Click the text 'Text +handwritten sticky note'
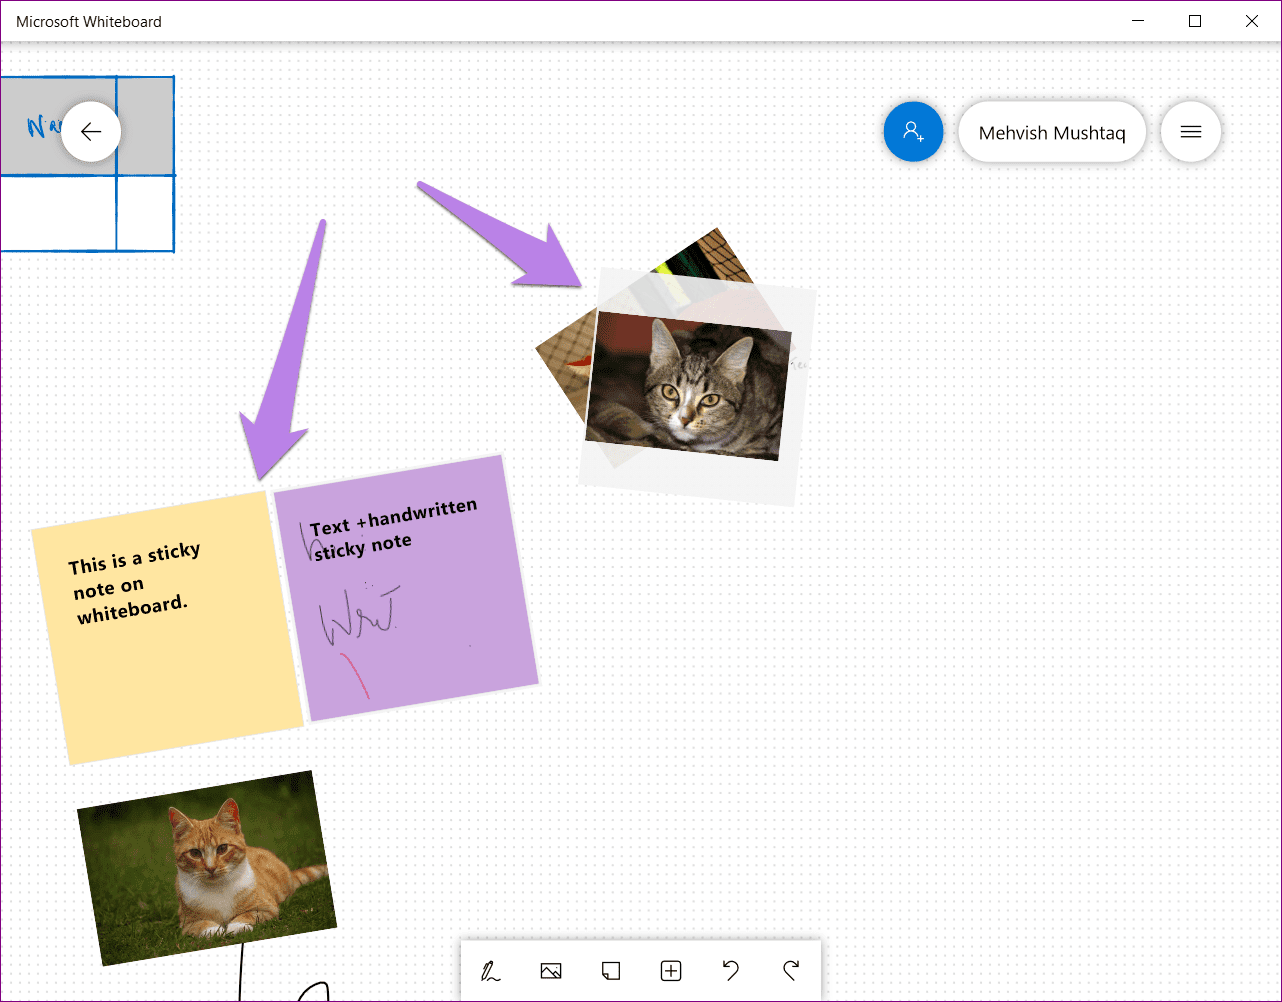The width and height of the screenshot is (1282, 1002). click(394, 528)
